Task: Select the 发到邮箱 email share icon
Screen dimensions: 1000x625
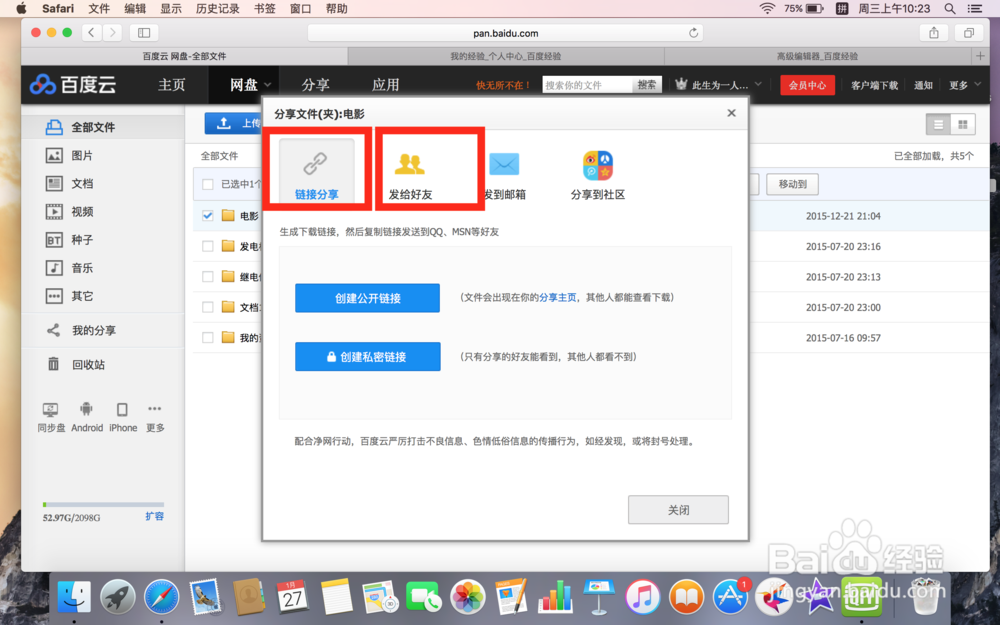Action: coord(503,164)
